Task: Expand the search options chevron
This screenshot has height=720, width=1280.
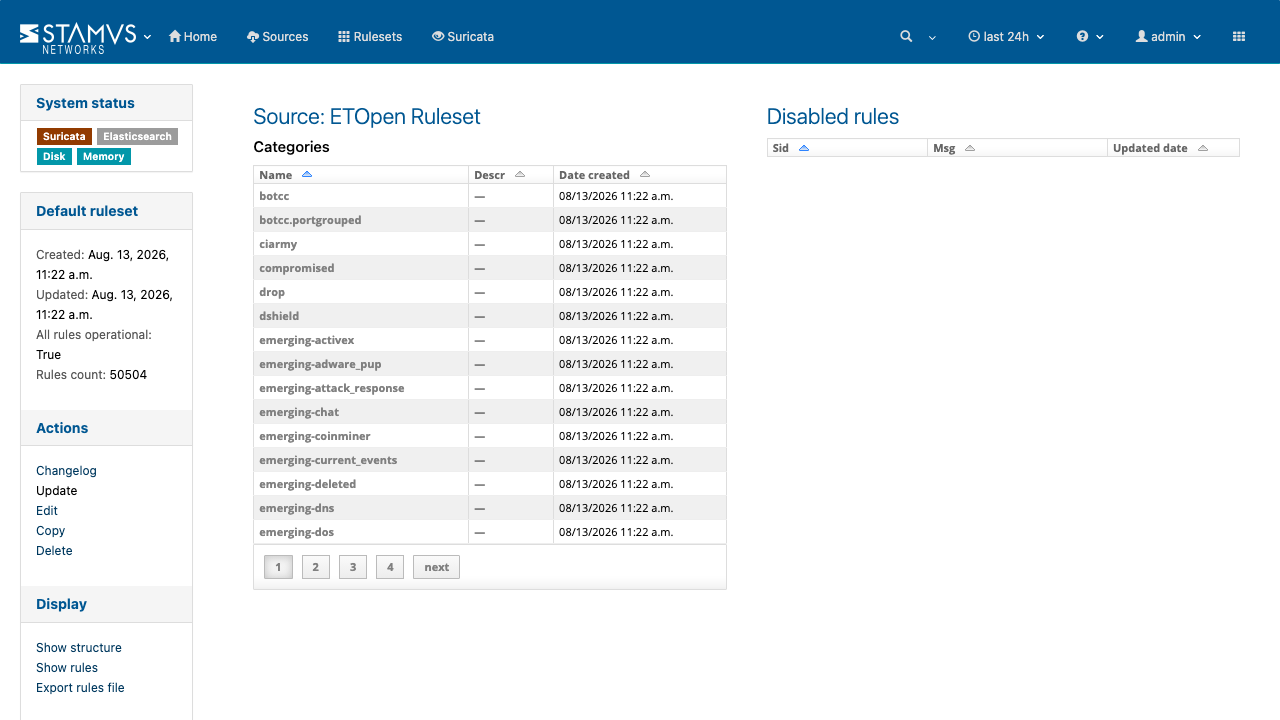Action: (932, 37)
